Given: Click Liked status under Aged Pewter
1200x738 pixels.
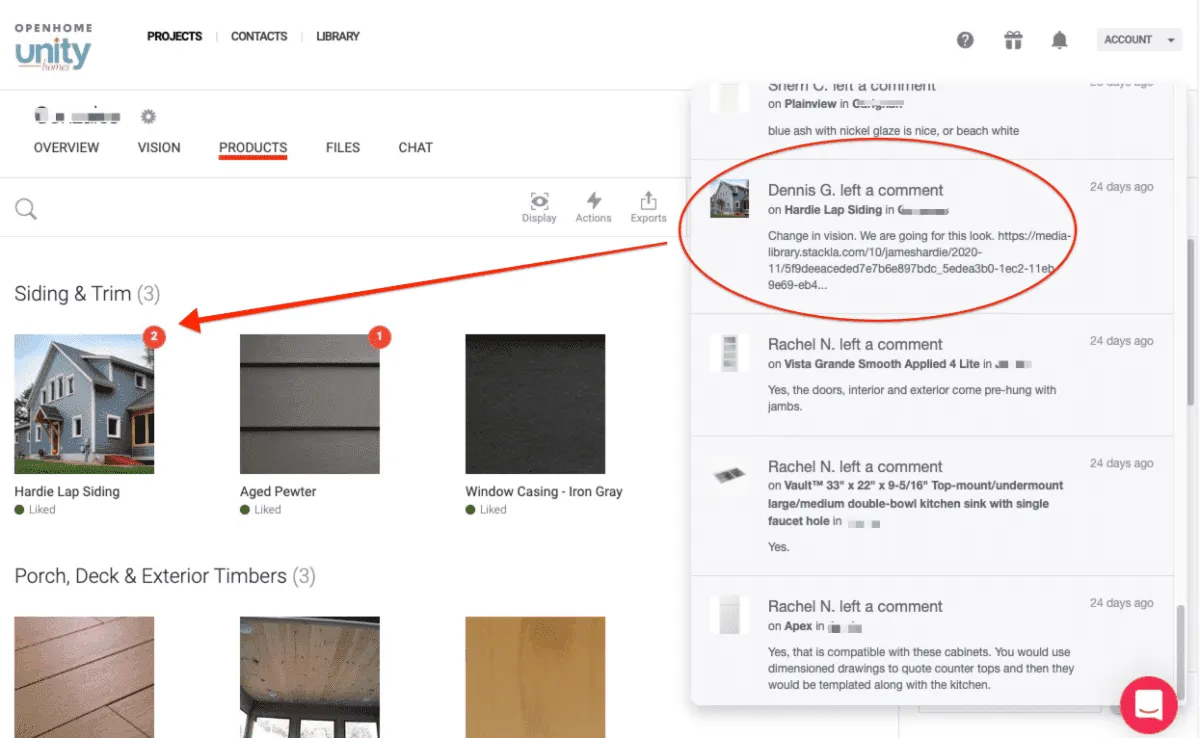Looking at the screenshot, I should [x=261, y=510].
